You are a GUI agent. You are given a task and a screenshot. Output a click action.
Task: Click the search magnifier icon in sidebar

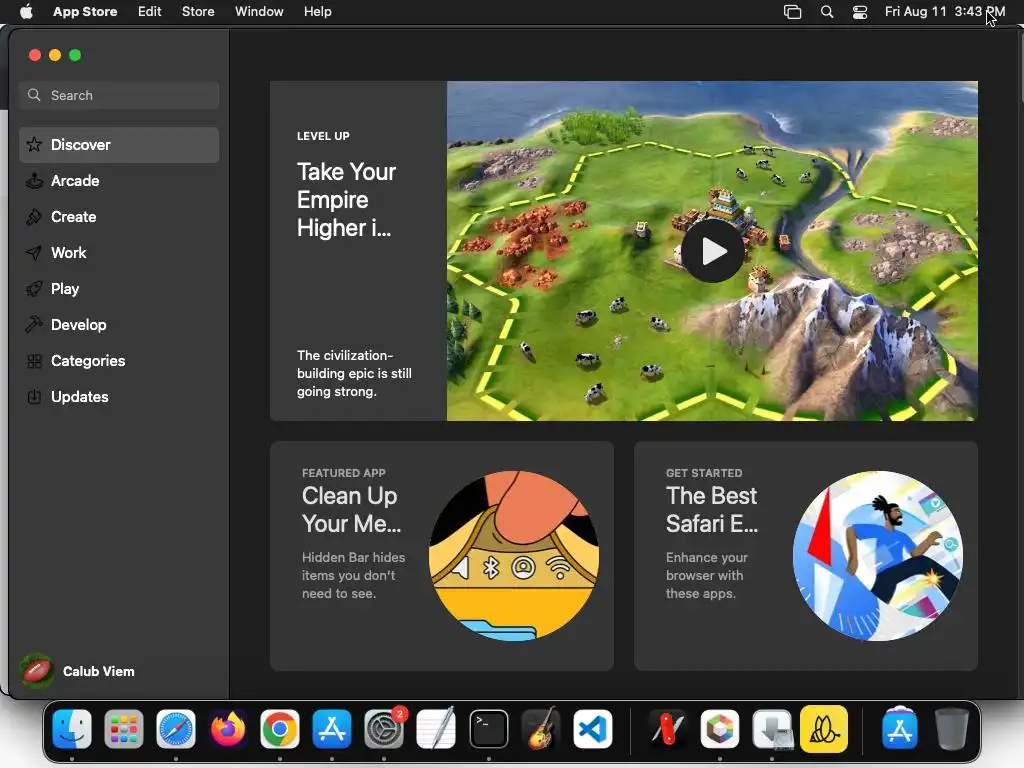(34, 95)
